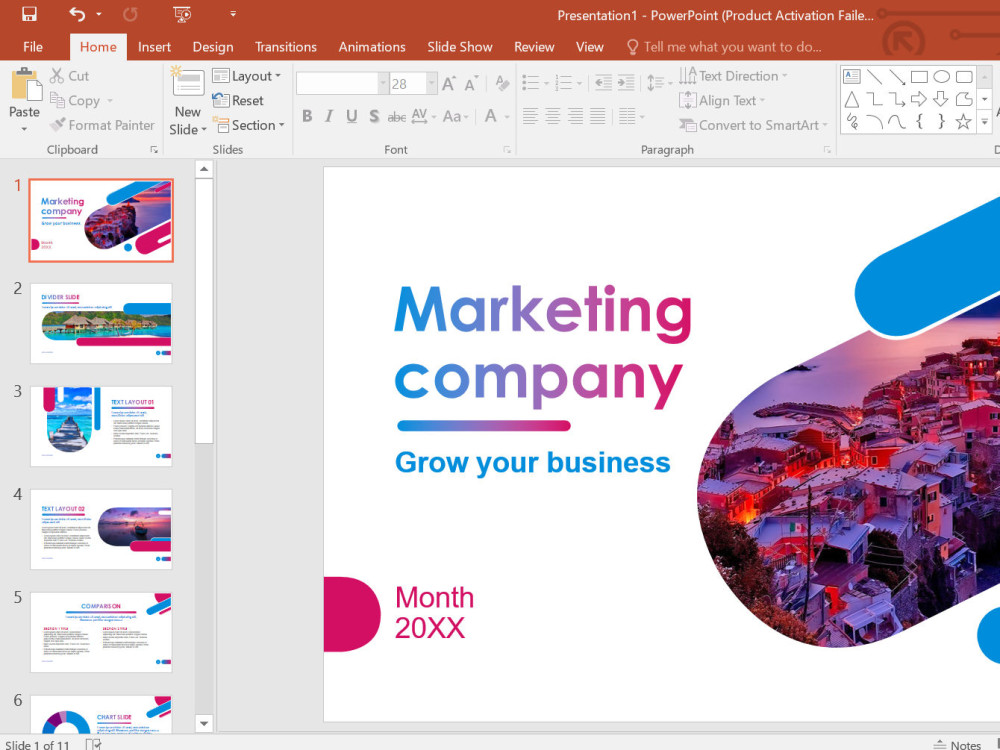Click the Save icon in quick access toolbar
This screenshot has height=750, width=1000.
click(29, 14)
